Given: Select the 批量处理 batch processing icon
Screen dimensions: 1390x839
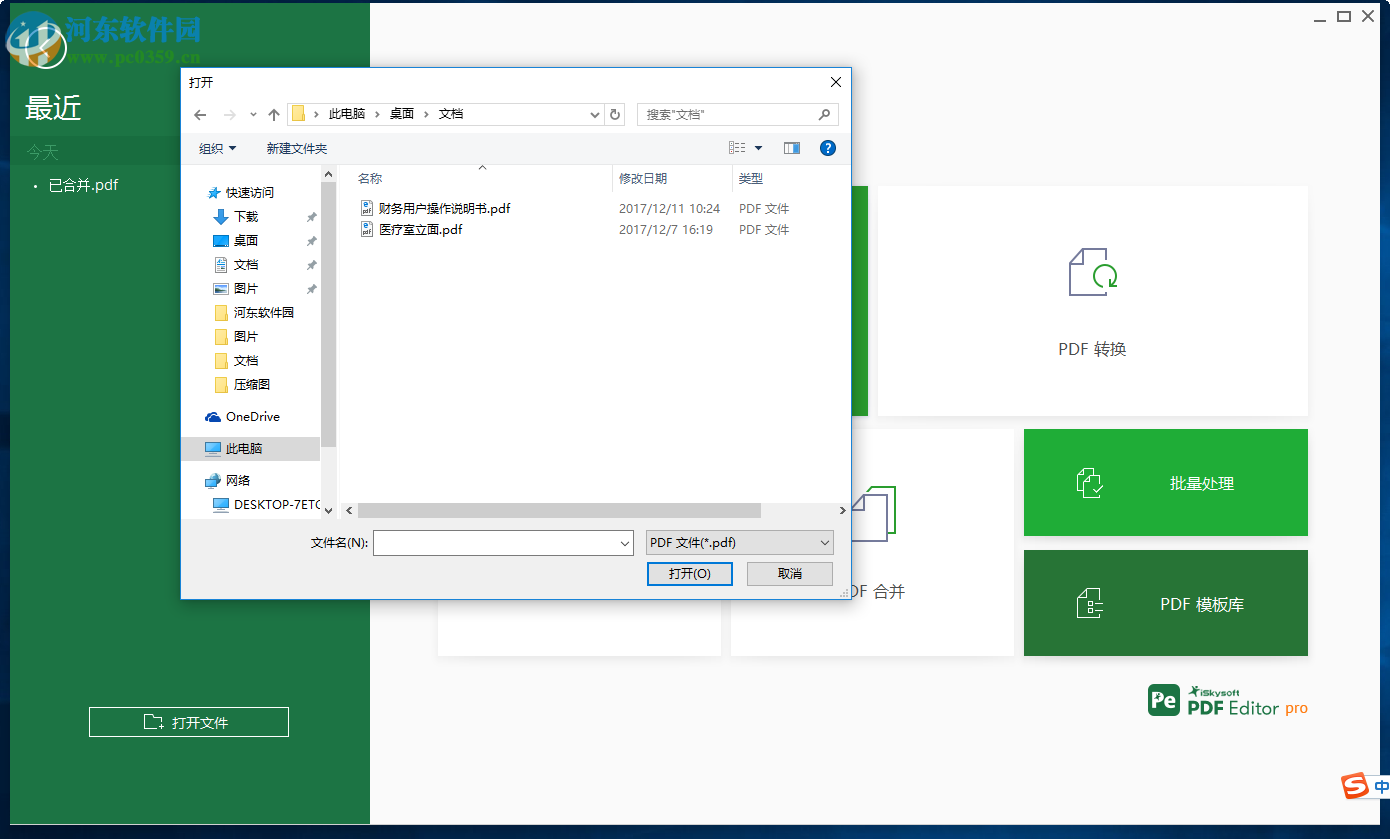Looking at the screenshot, I should tap(1165, 482).
